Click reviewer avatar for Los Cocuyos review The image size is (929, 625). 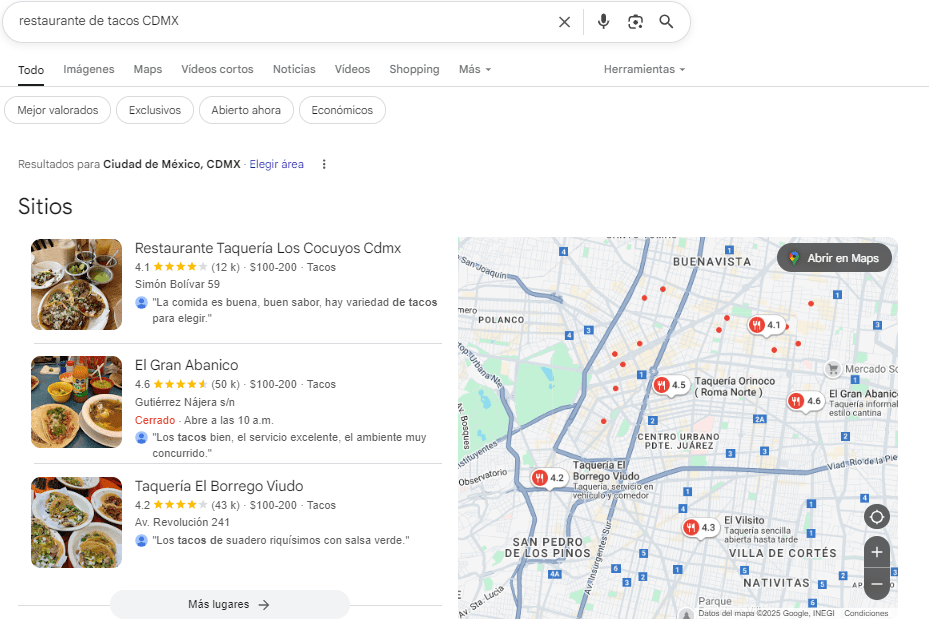click(142, 302)
